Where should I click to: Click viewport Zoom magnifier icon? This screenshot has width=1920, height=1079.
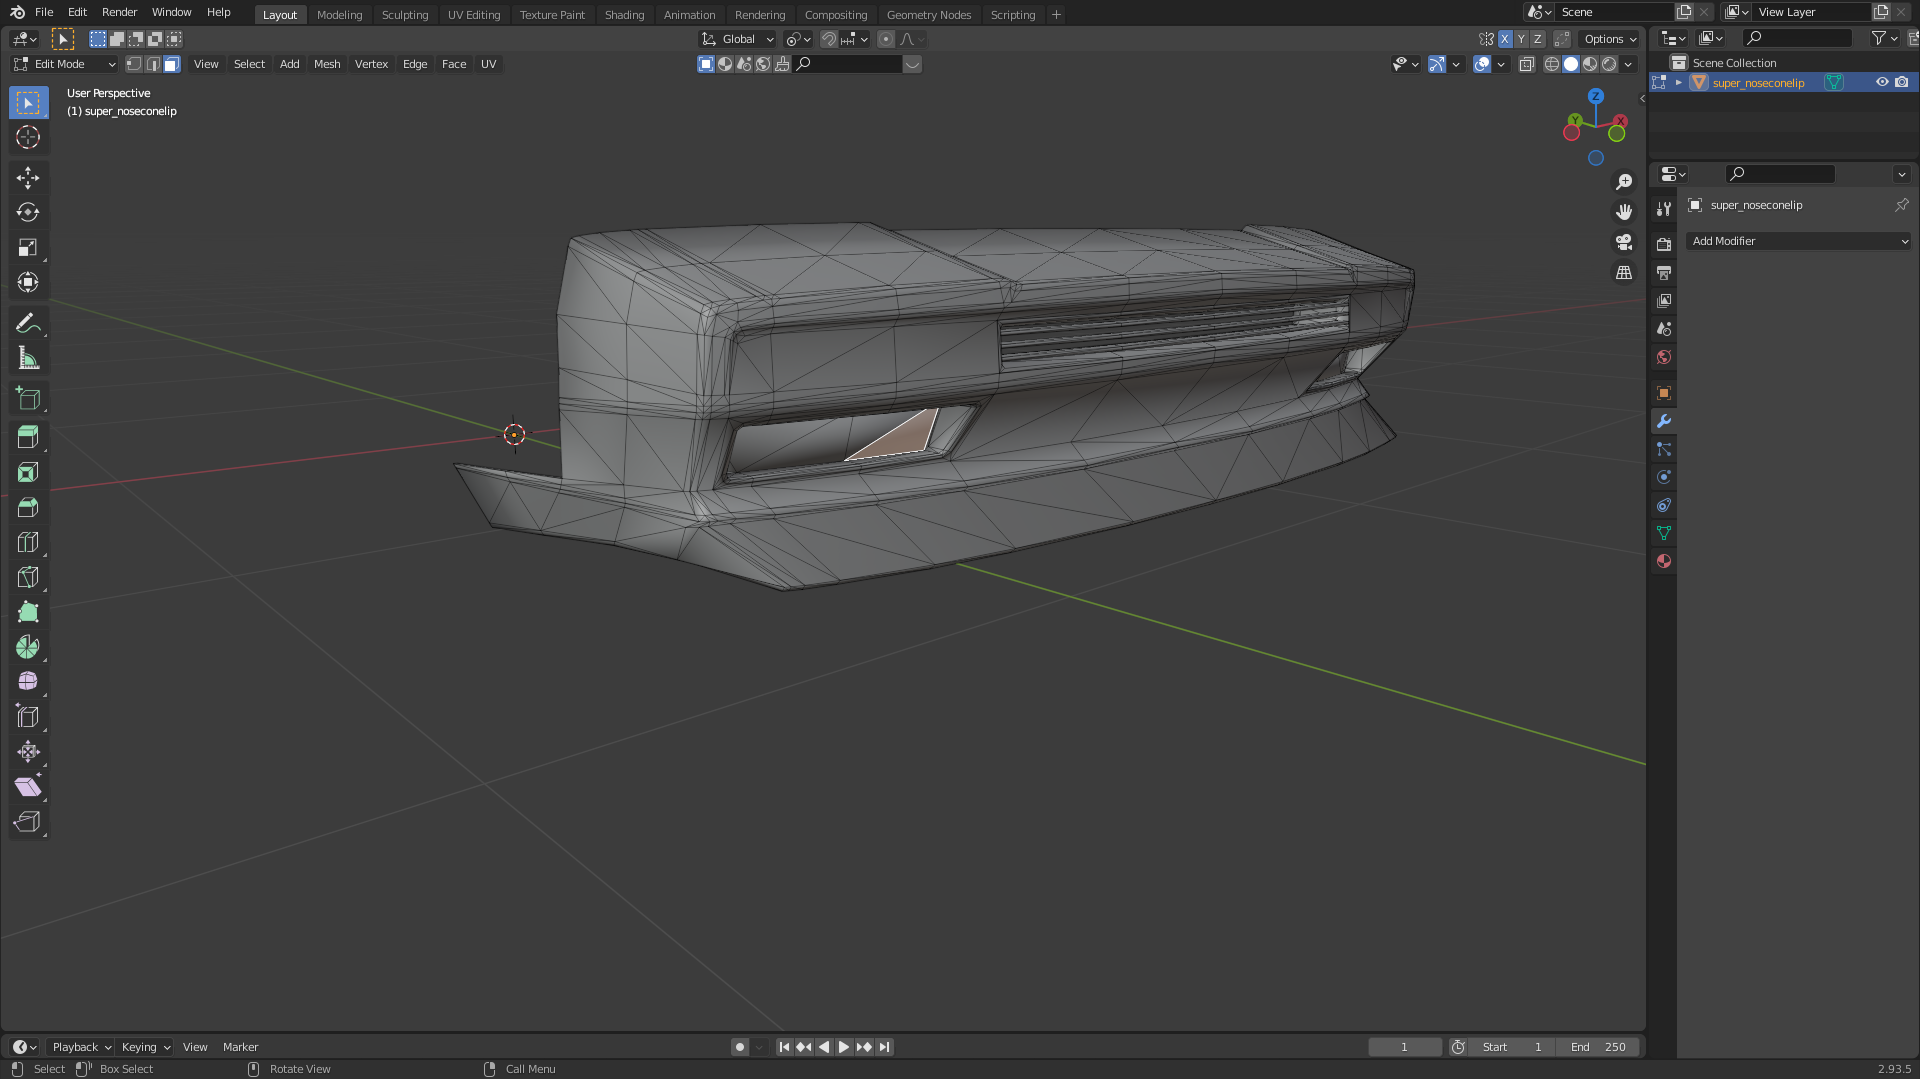tap(1624, 182)
